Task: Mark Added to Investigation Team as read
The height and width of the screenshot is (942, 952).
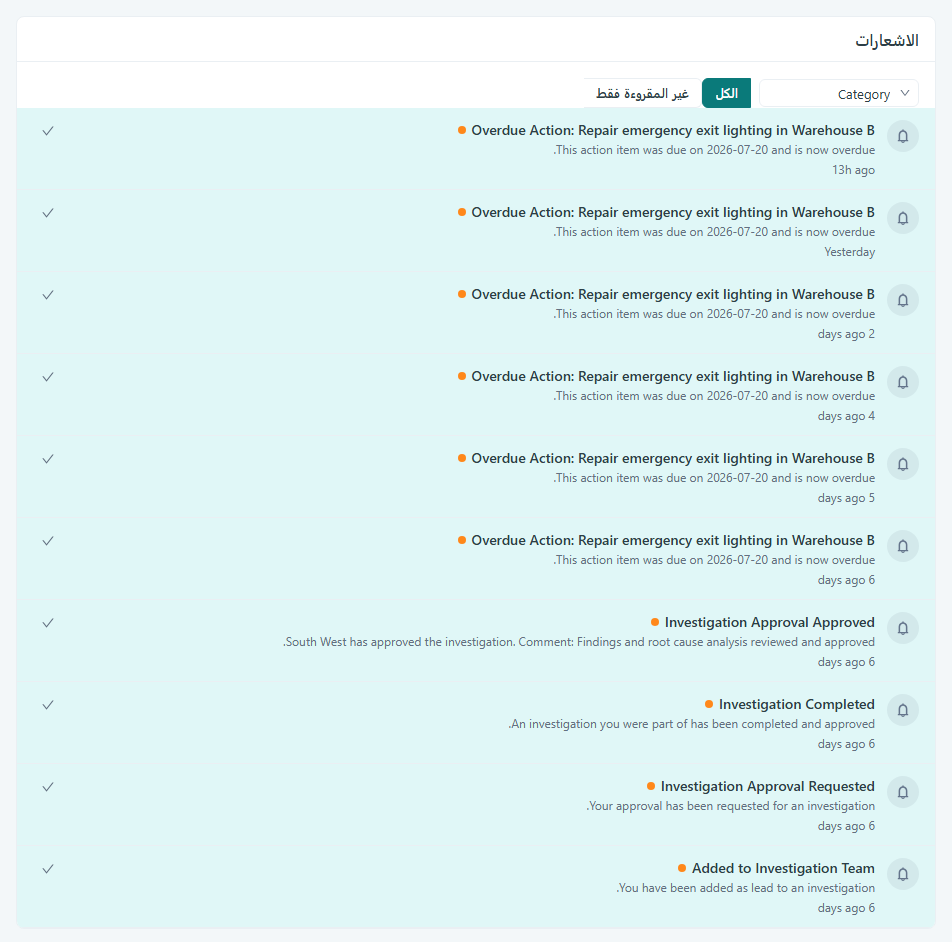Action: (48, 869)
